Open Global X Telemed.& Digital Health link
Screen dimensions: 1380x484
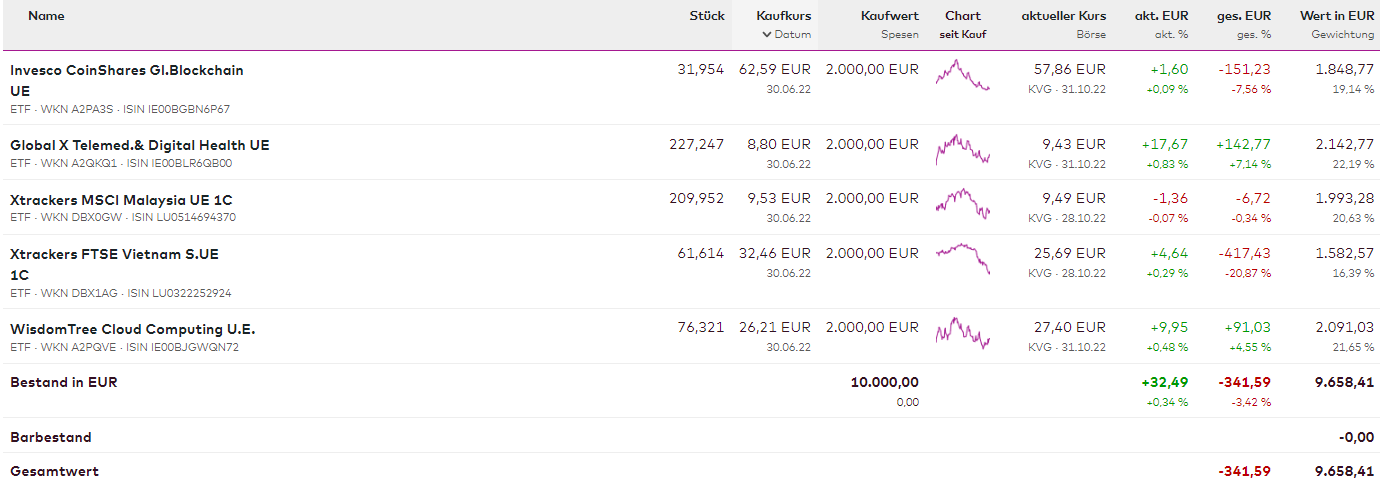tap(140, 145)
